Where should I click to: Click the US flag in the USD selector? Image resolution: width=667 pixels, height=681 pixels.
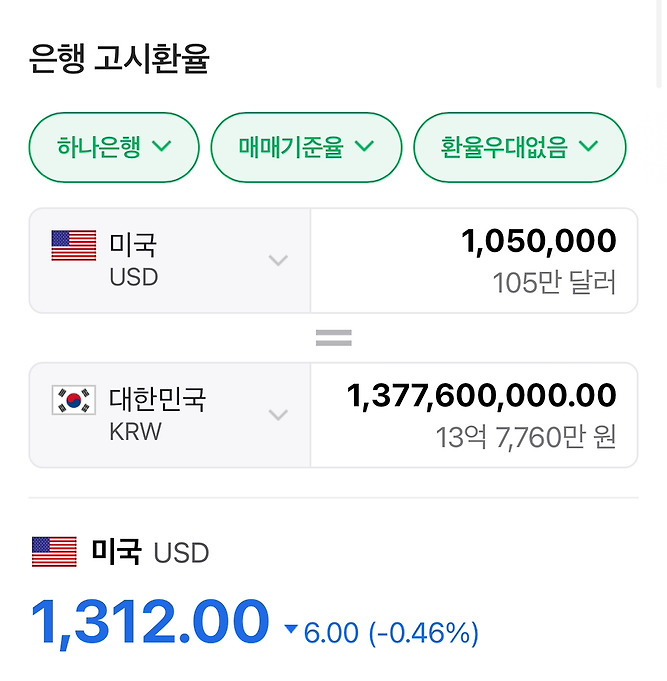click(x=74, y=245)
